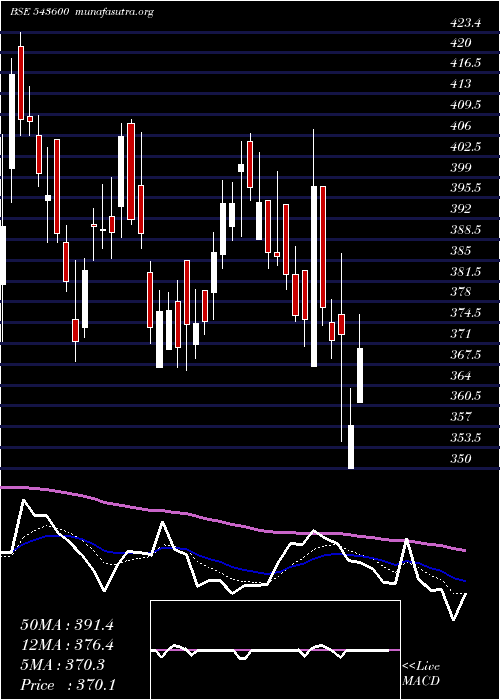Click the 378 price axis label
500x700 pixels.
(461, 292)
